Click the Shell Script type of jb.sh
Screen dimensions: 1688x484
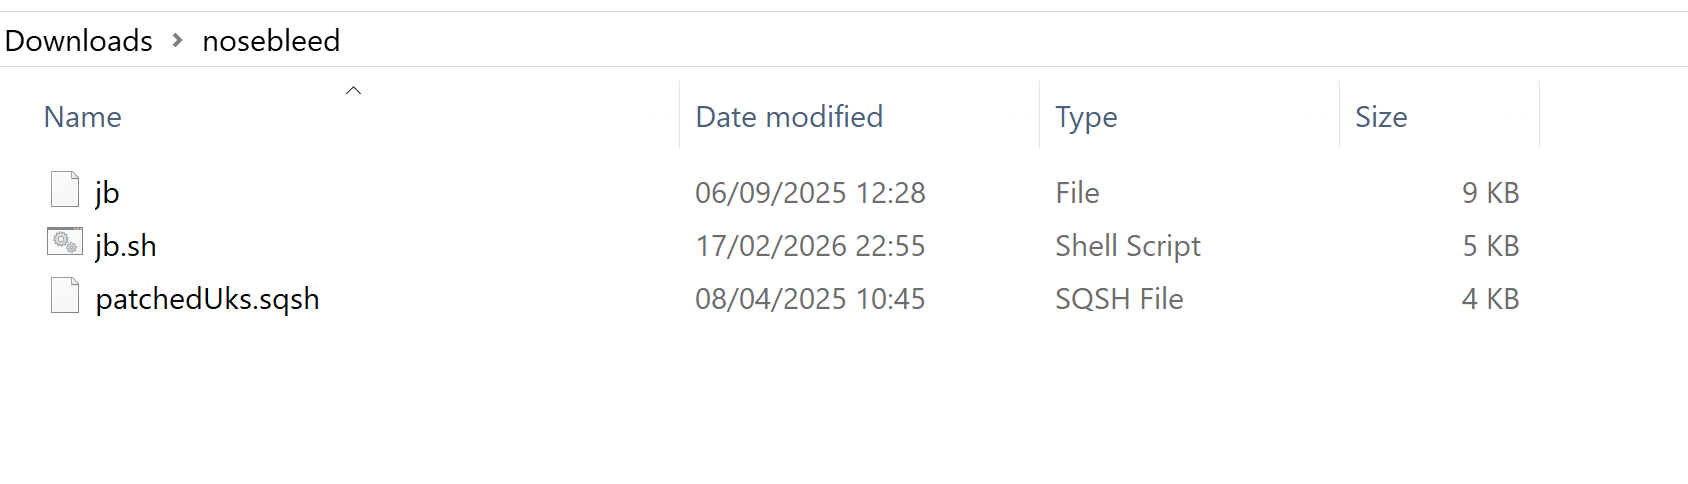coord(1127,245)
